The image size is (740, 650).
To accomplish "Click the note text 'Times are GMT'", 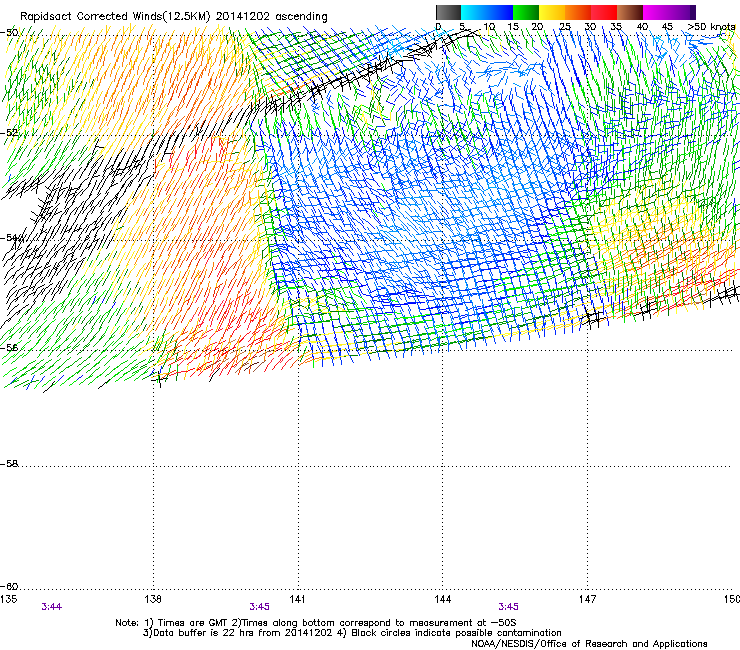I will [x=193, y=623].
